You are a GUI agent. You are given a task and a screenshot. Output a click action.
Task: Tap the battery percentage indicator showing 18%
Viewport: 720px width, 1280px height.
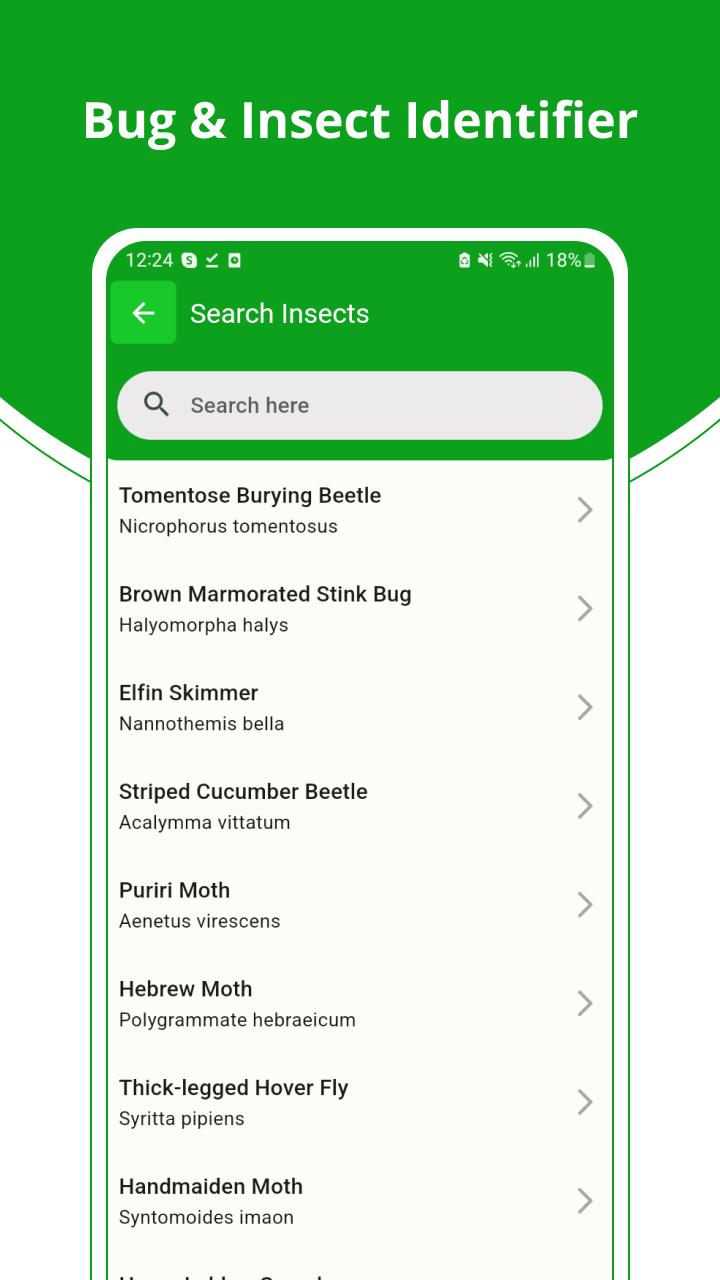pyautogui.click(x=563, y=260)
